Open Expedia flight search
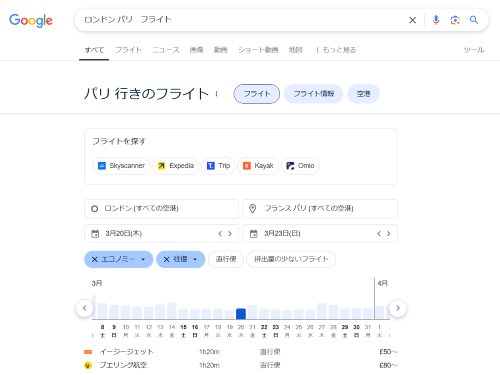500x375 pixels. [176, 166]
